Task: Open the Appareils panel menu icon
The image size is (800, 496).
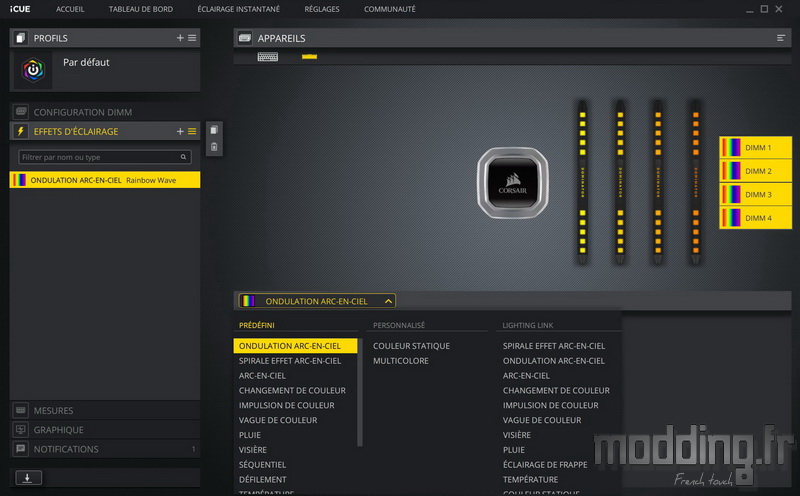Action: (781, 38)
